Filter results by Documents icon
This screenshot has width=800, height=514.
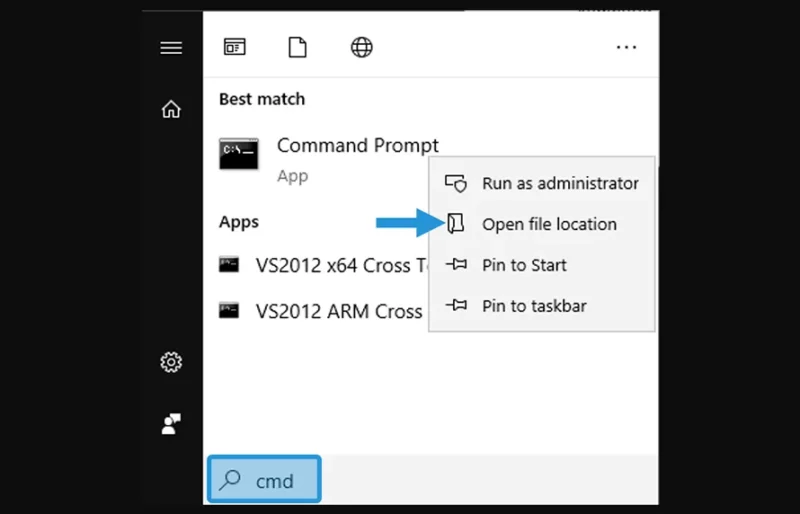[297, 47]
